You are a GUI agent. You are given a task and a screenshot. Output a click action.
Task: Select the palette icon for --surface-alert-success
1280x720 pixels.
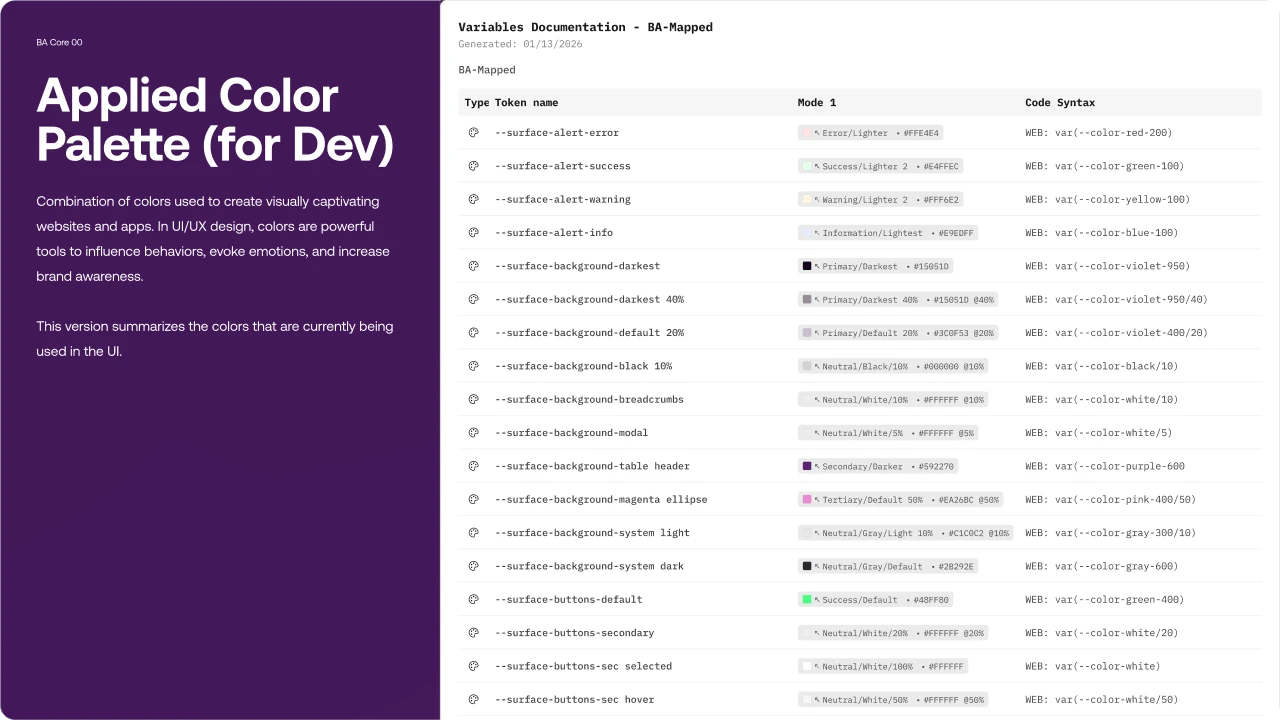pos(473,165)
